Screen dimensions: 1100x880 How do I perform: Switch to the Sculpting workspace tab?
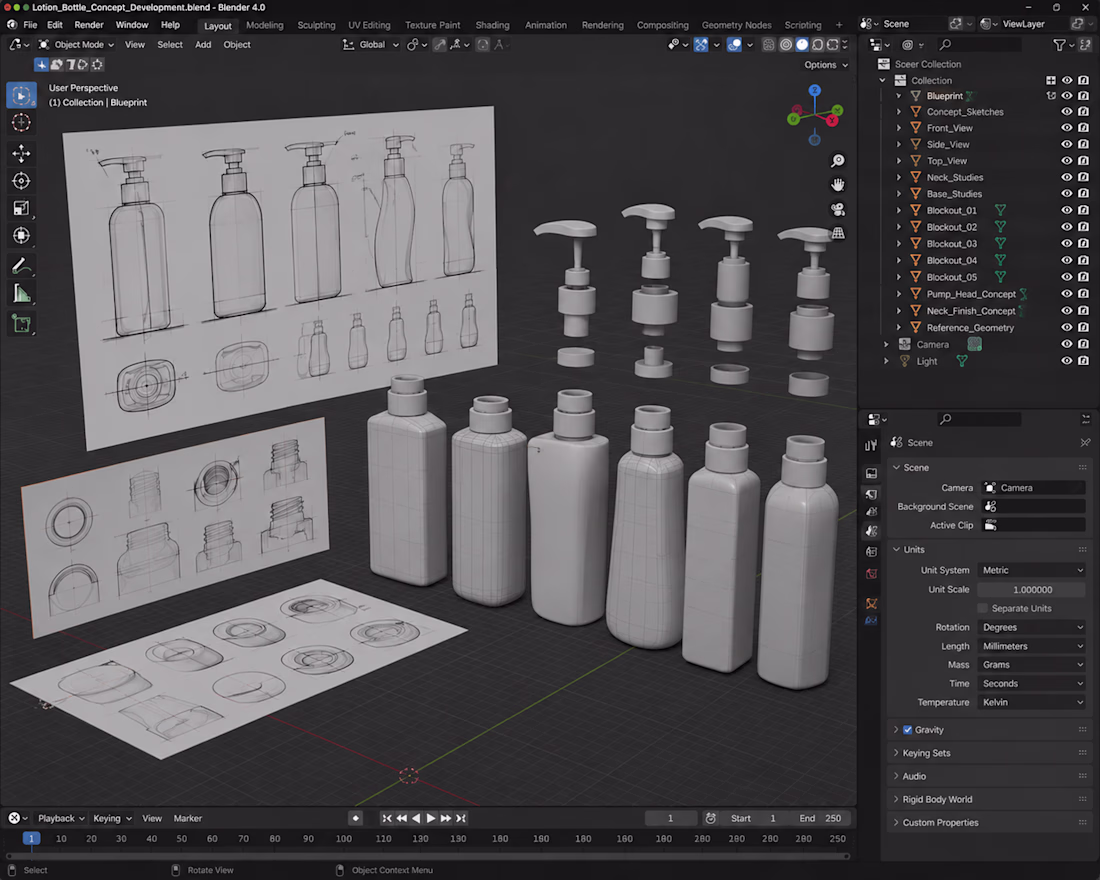click(x=316, y=25)
